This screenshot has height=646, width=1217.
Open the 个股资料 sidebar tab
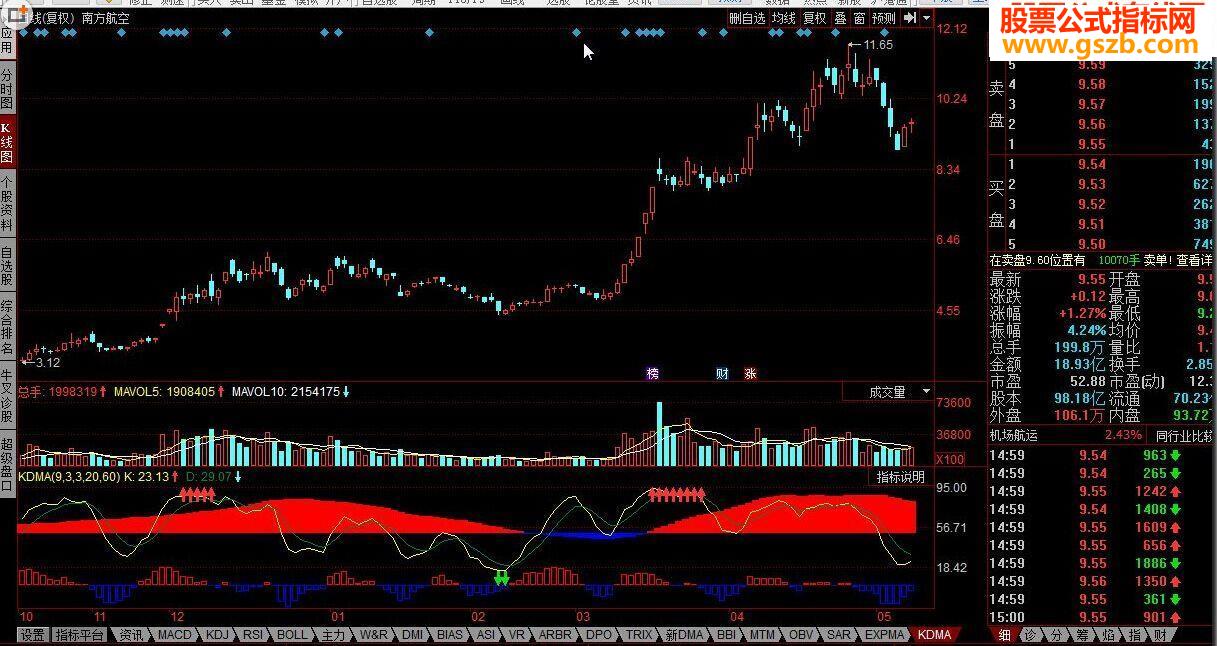(7, 205)
